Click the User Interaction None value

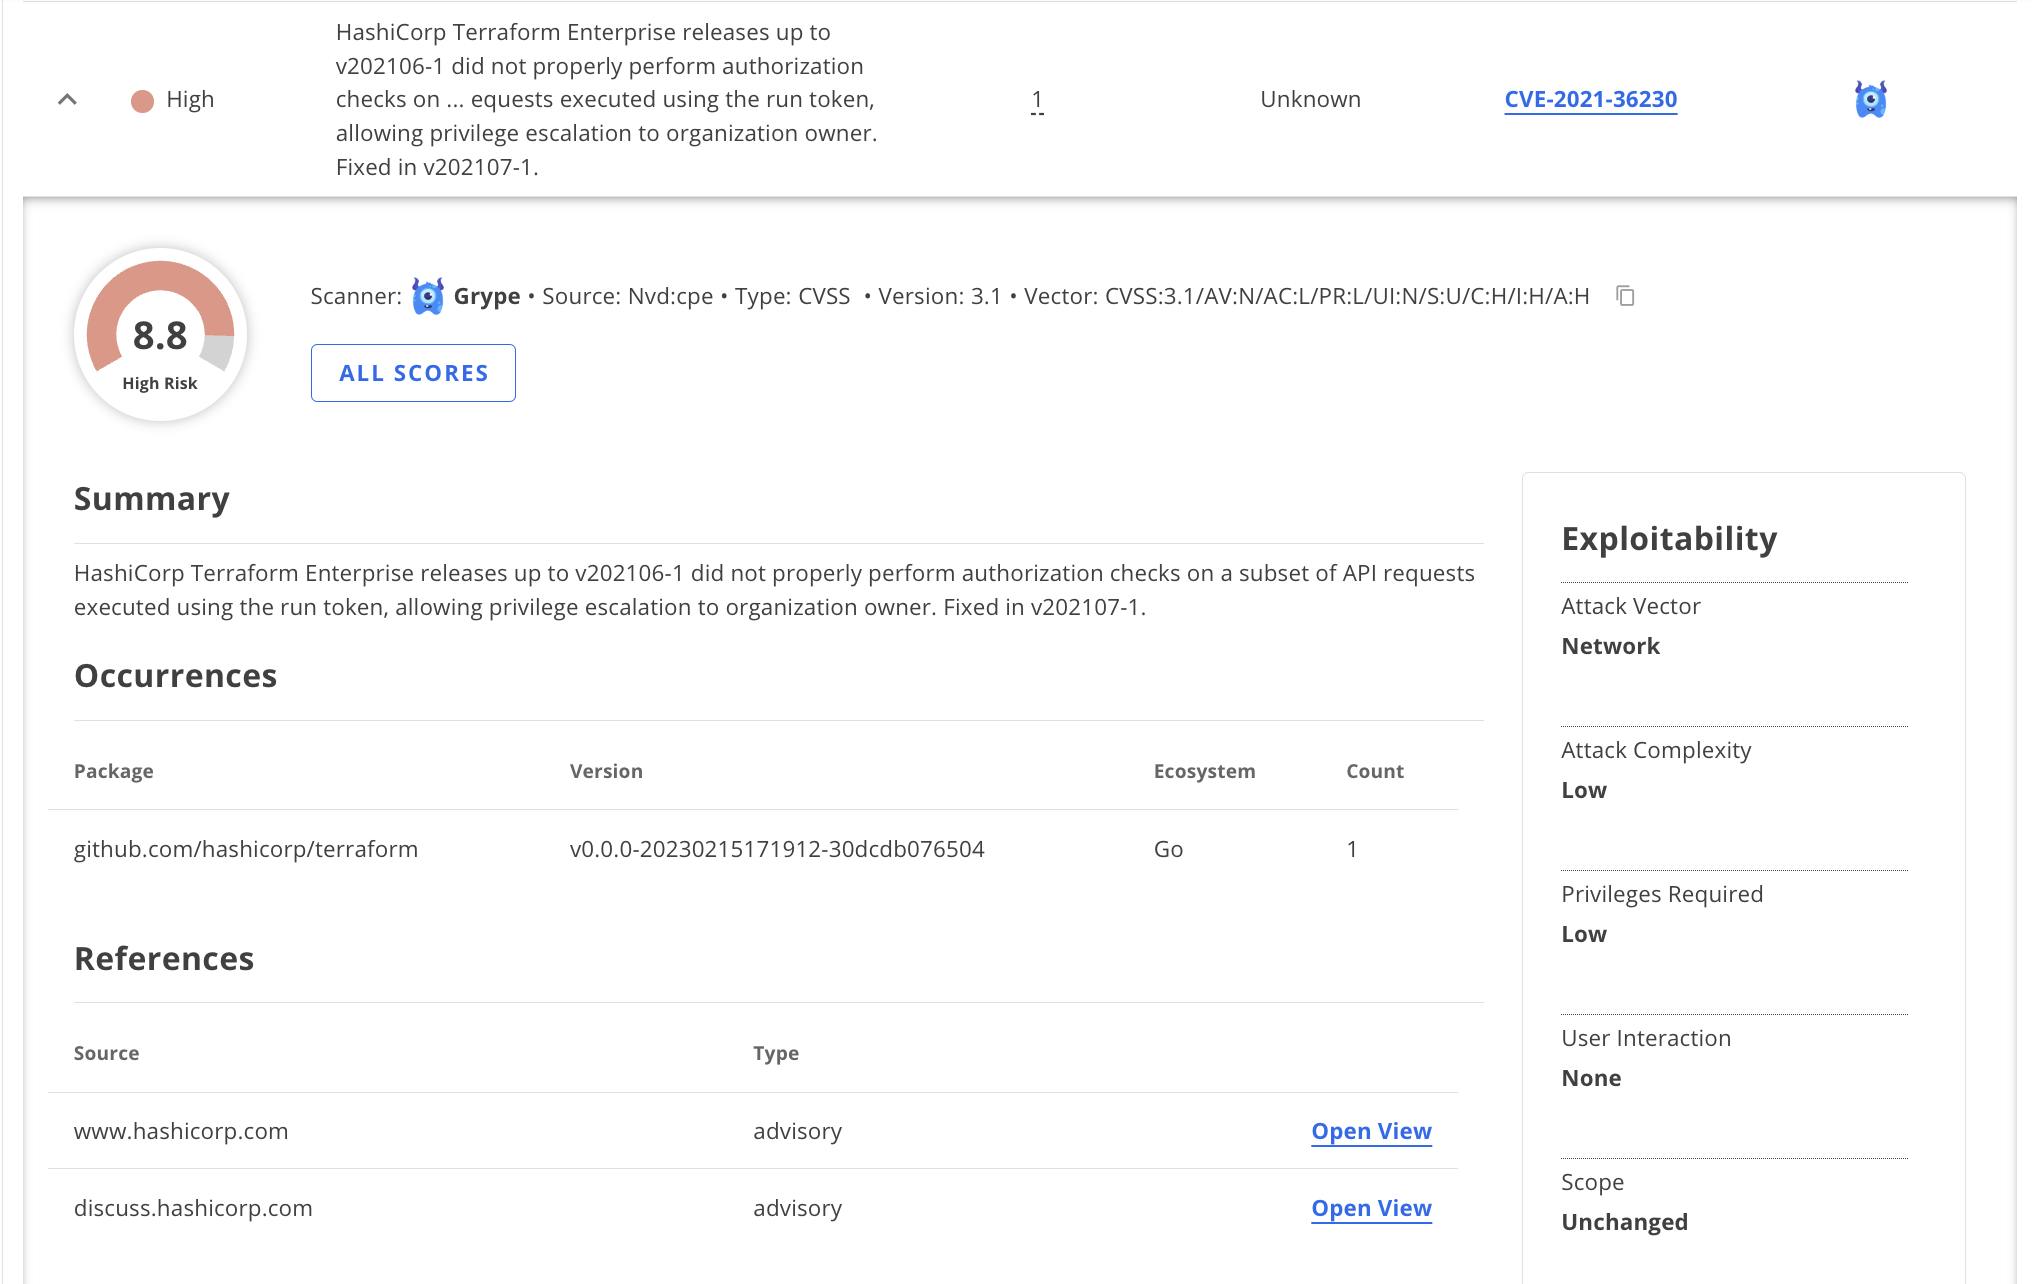point(1591,1078)
